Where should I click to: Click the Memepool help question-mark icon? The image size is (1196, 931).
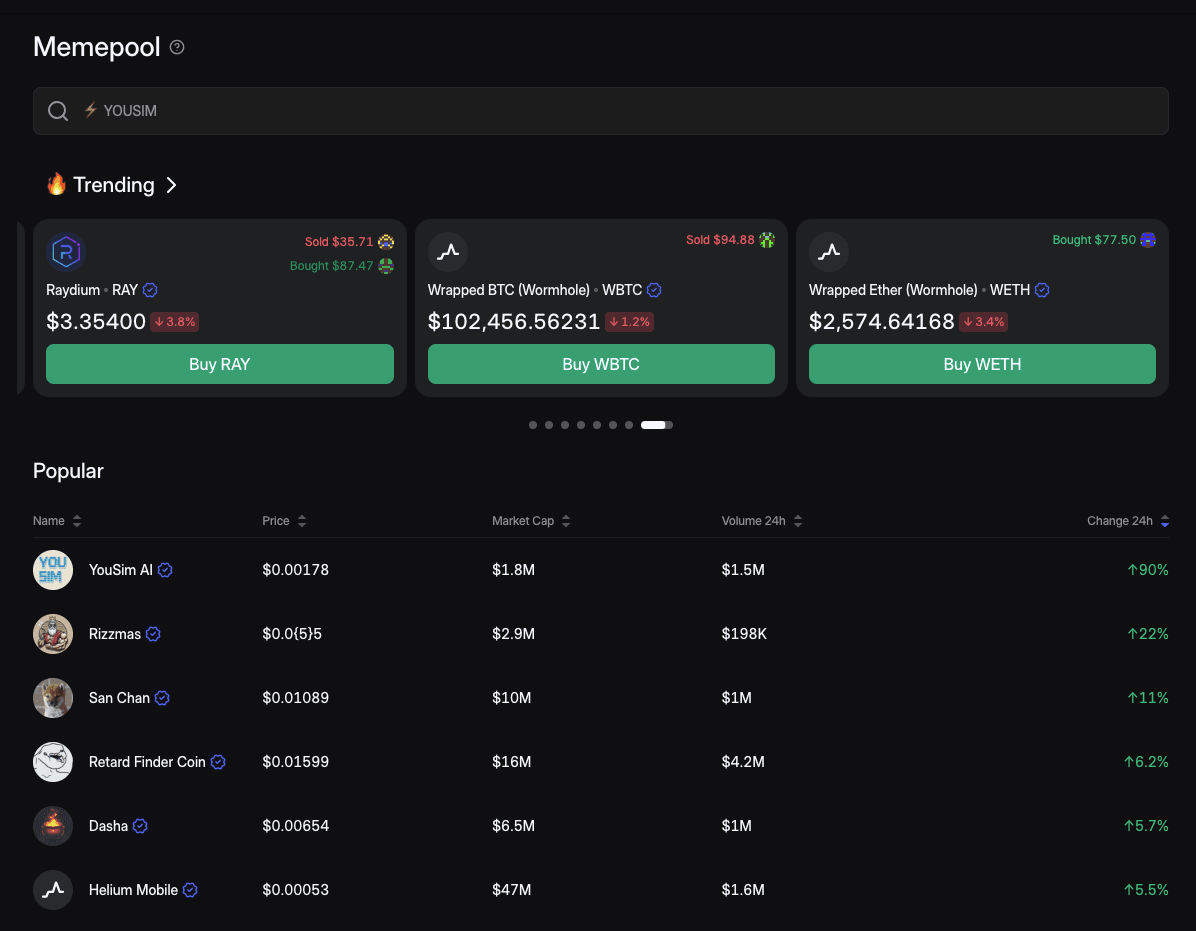[x=177, y=47]
